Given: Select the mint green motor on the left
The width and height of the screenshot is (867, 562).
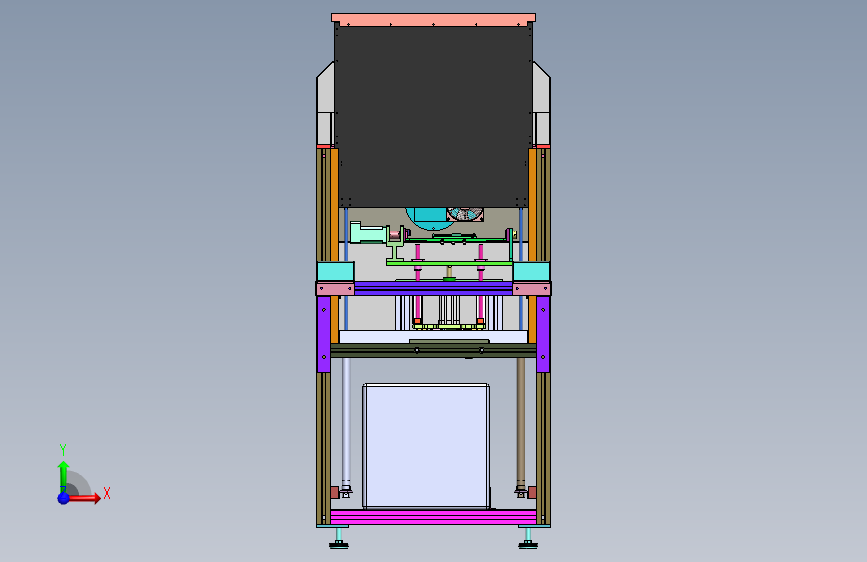Looking at the screenshot, I should [x=369, y=233].
